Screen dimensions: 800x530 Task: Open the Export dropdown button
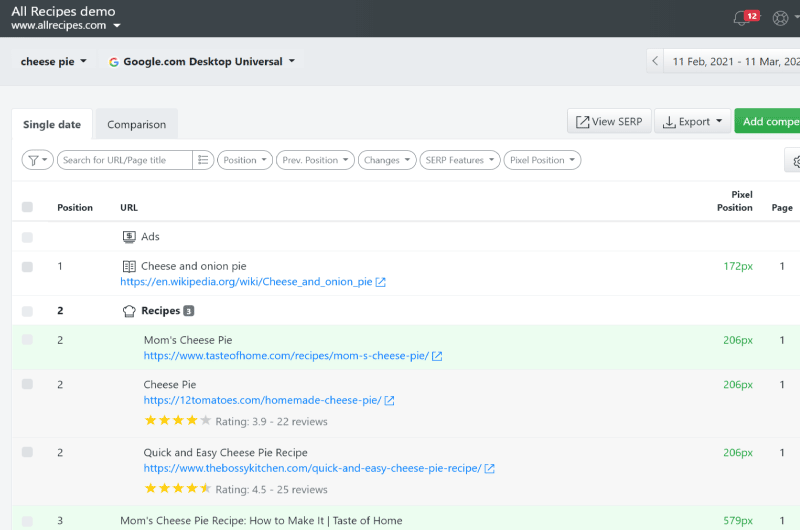692,121
